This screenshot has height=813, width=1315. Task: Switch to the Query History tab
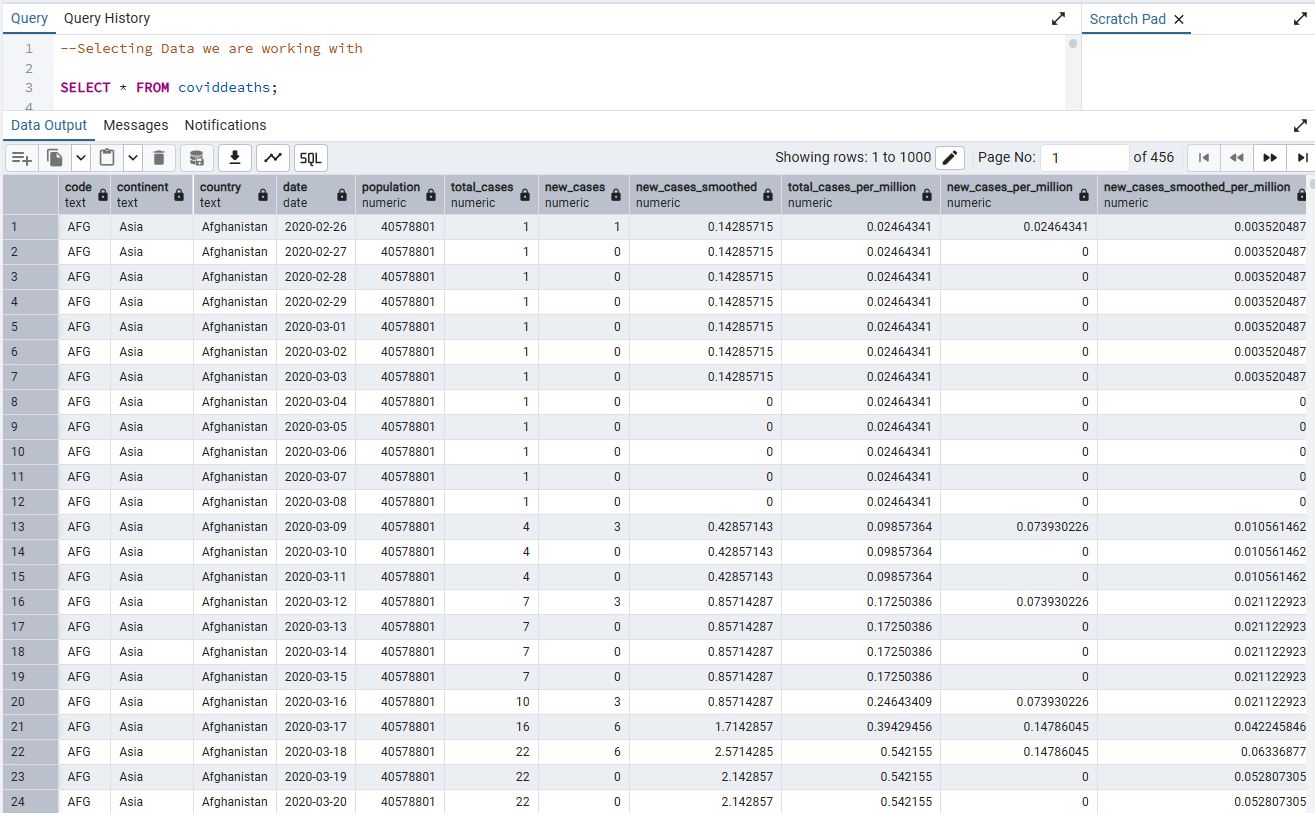tap(107, 18)
